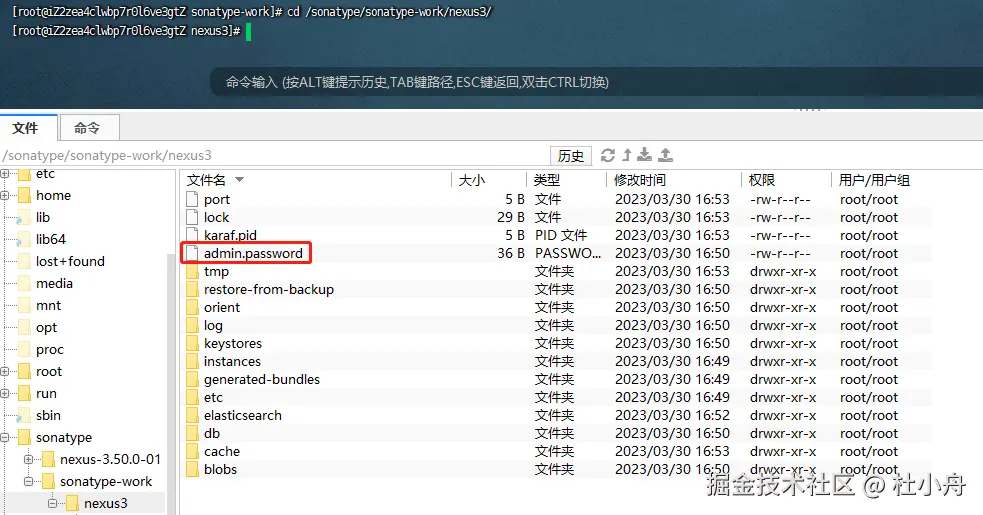This screenshot has width=983, height=515.
Task: Select the admin.password file icon
Action: pos(192,253)
